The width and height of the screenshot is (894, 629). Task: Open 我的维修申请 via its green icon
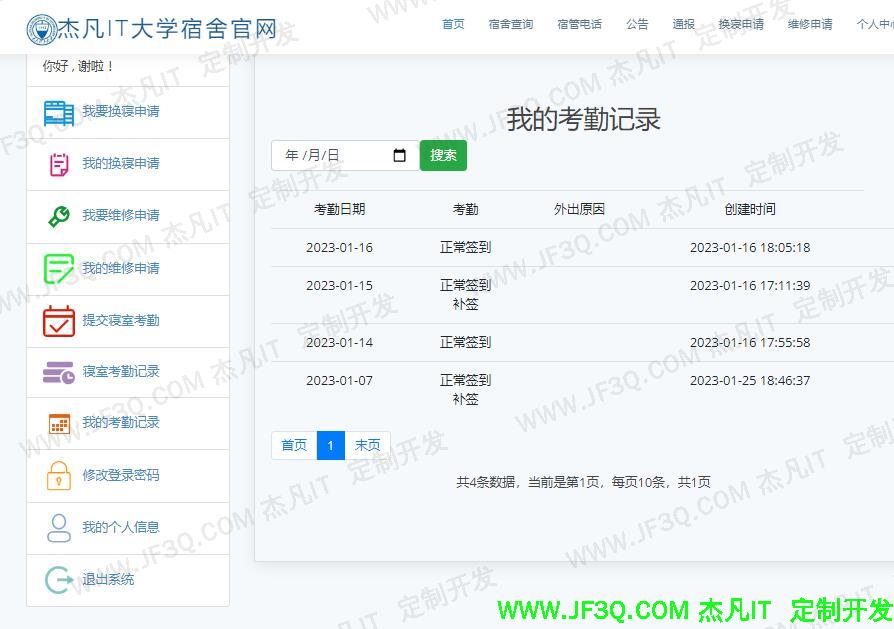pyautogui.click(x=58, y=268)
